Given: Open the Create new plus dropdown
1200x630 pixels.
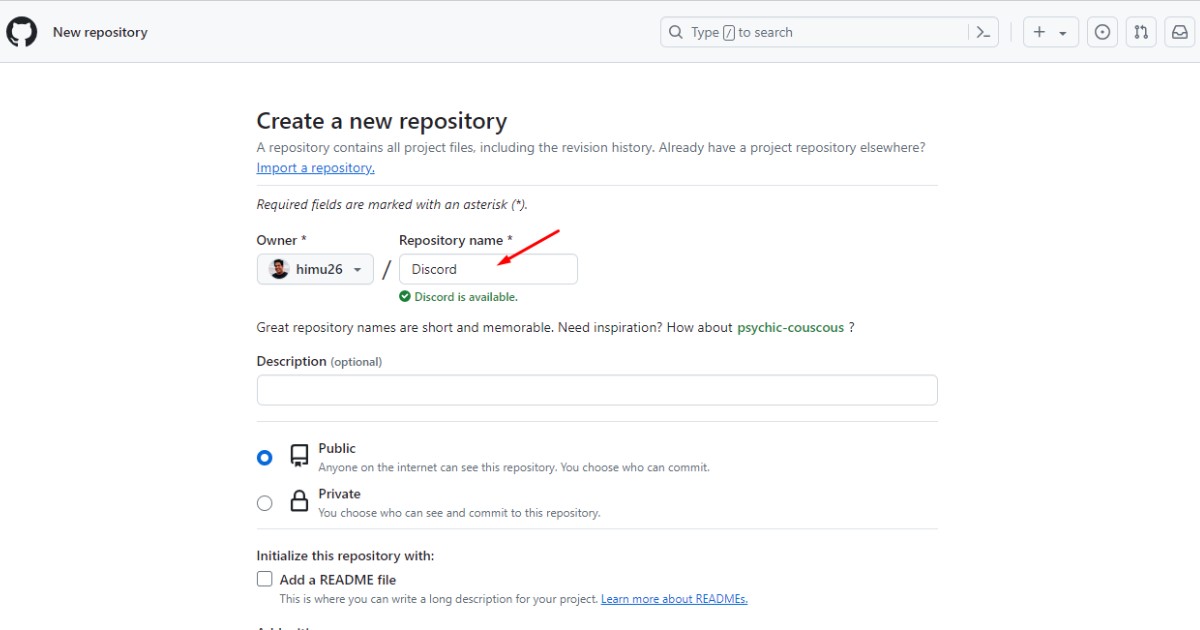Looking at the screenshot, I should [x=1051, y=32].
